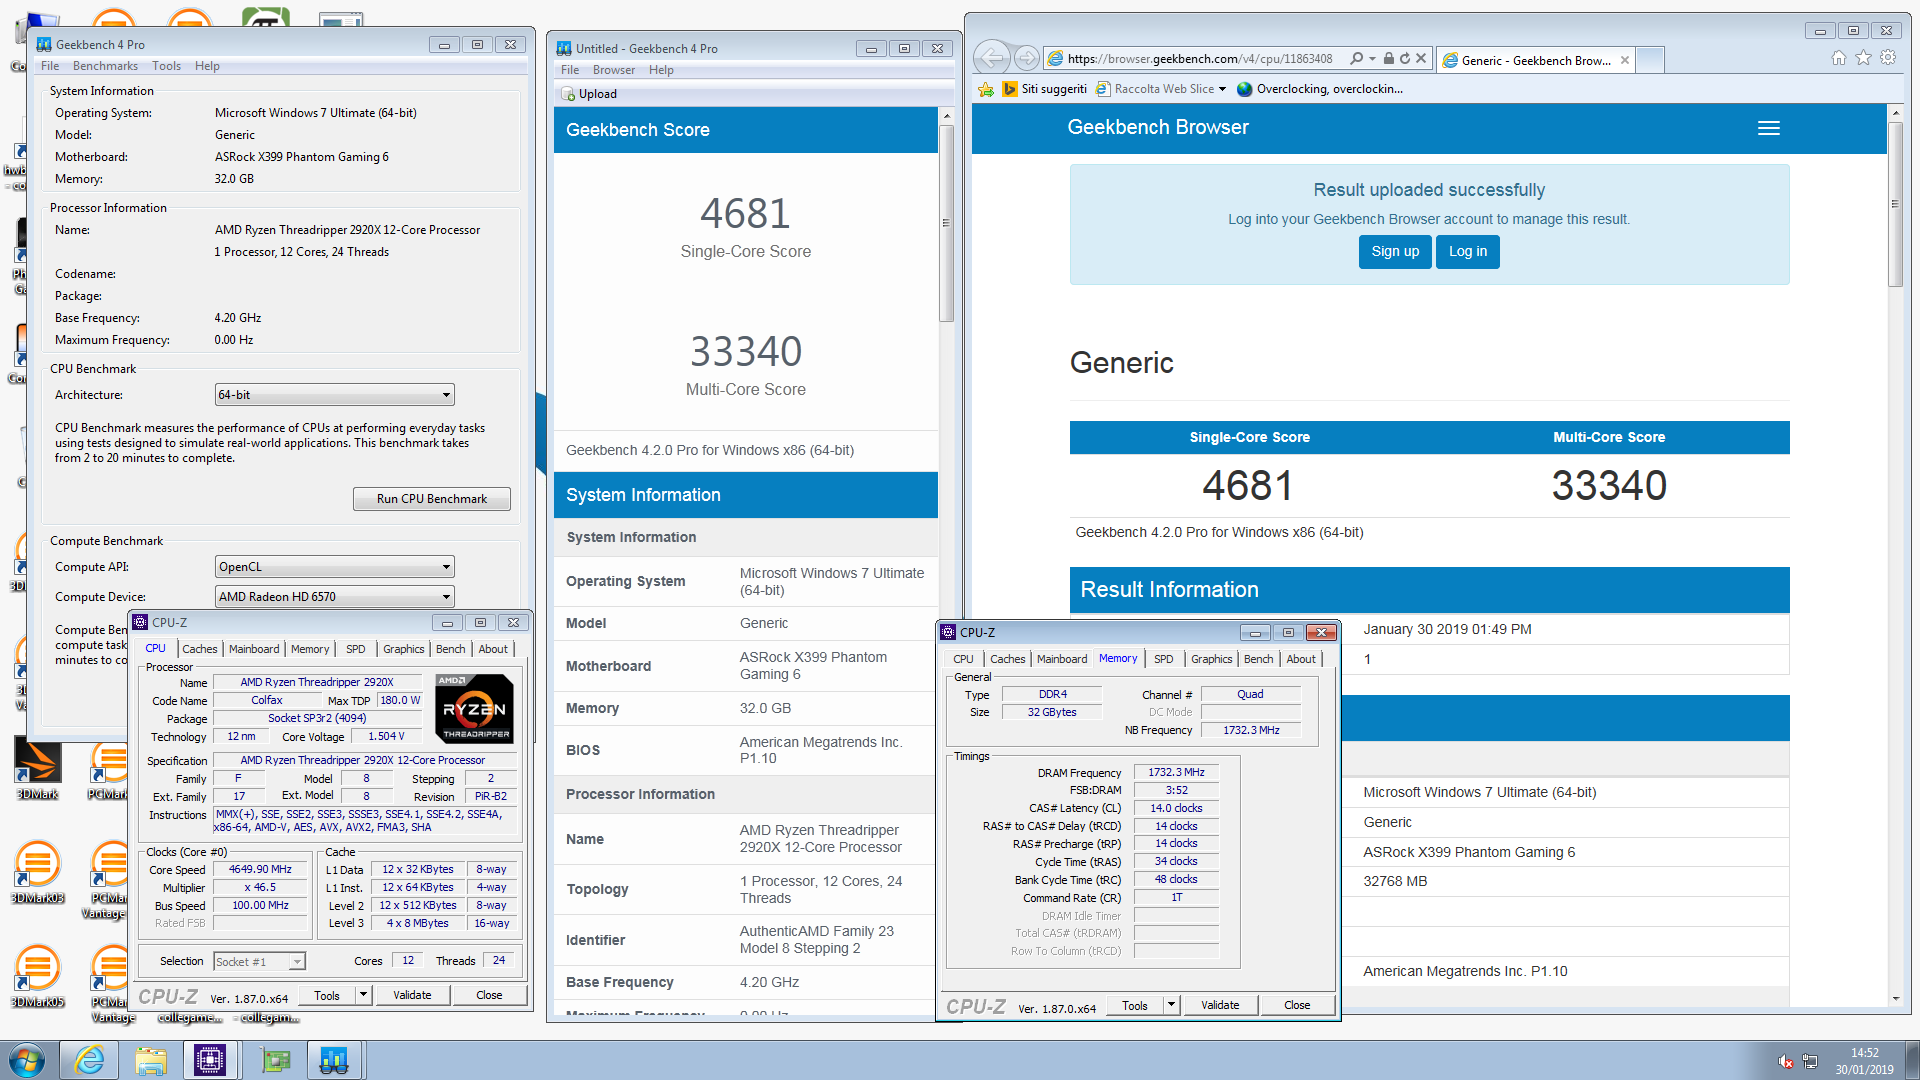This screenshot has width=1920, height=1080.
Task: Click the Run CPU Benchmark button
Action: click(x=432, y=499)
